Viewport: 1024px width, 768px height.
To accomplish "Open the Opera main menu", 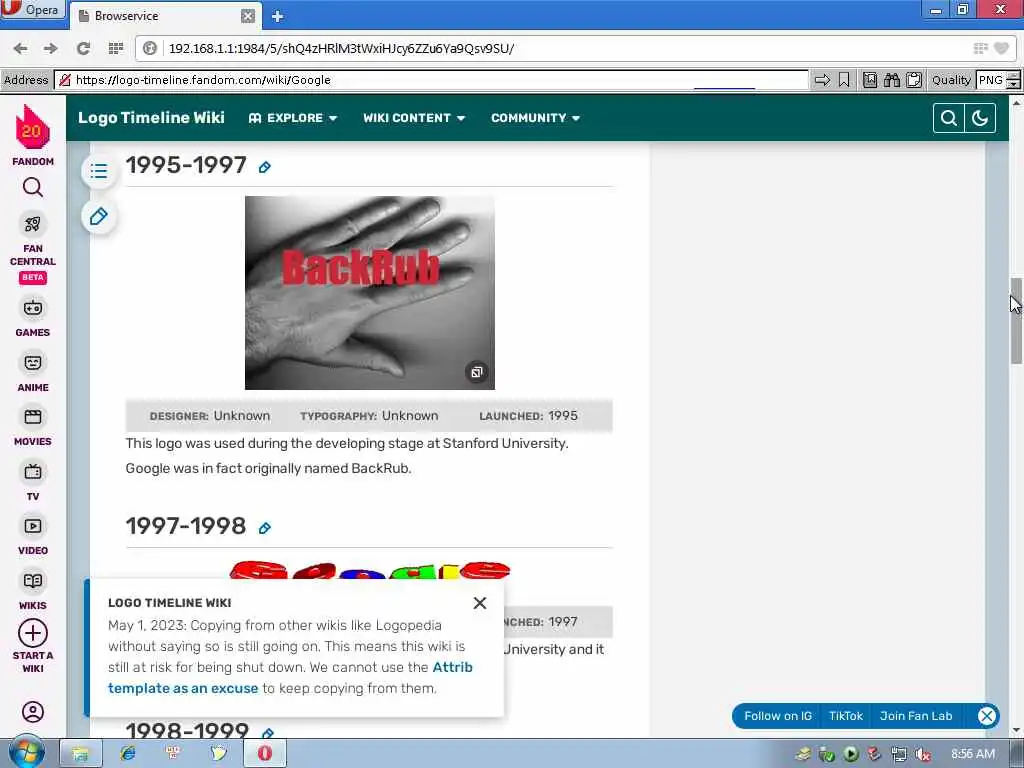I will 32,9.
